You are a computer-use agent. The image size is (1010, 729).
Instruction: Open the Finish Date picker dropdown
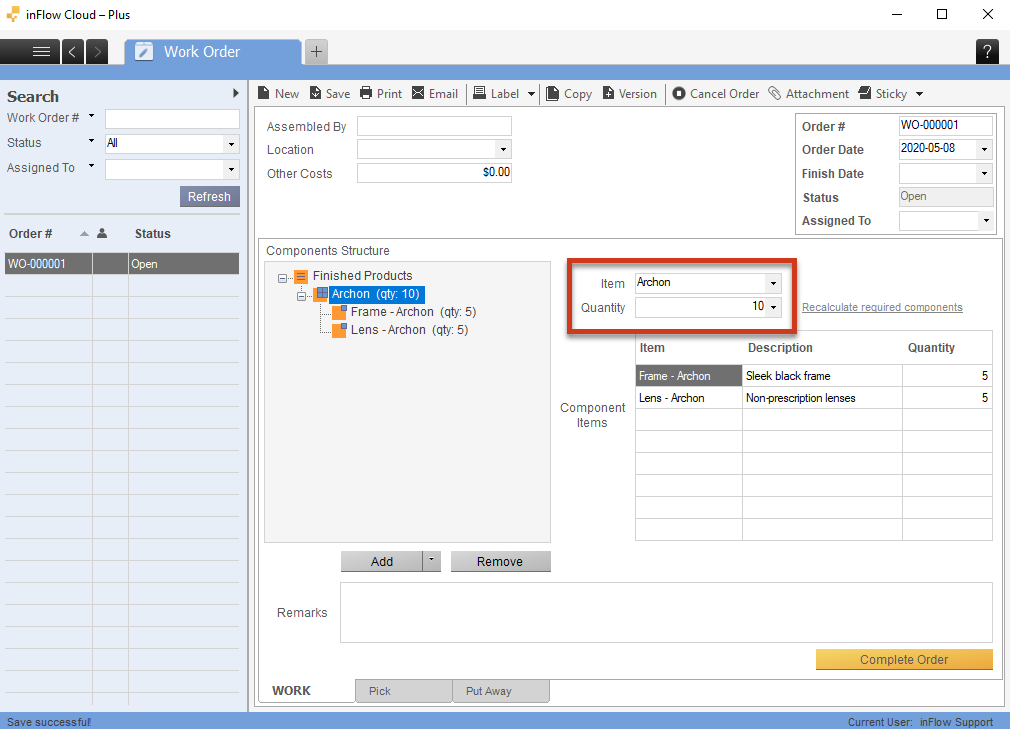point(984,173)
